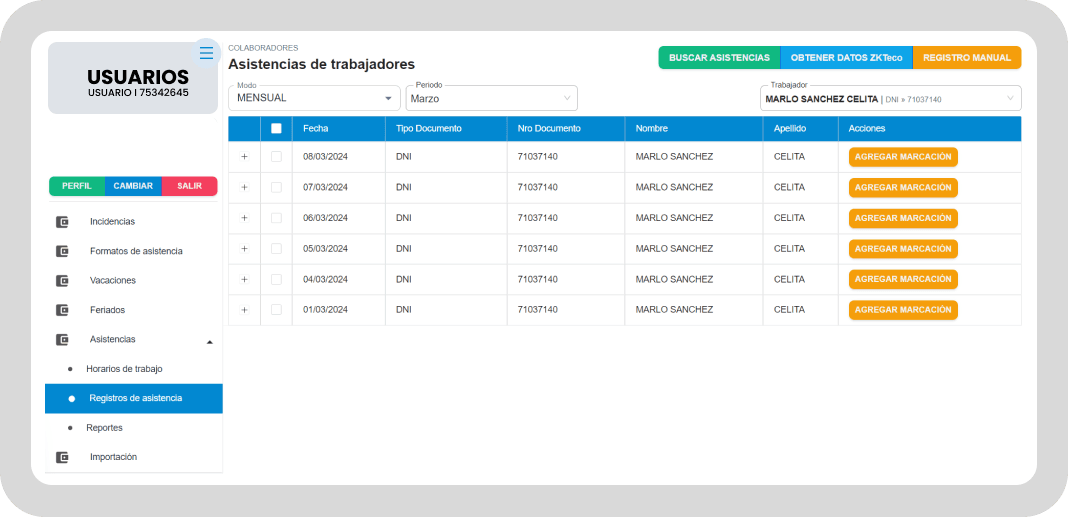Viewport: 1068px width, 517px height.
Task: Click AGREGAR MARCACIÓN for 07/03/2024
Action: (x=903, y=187)
